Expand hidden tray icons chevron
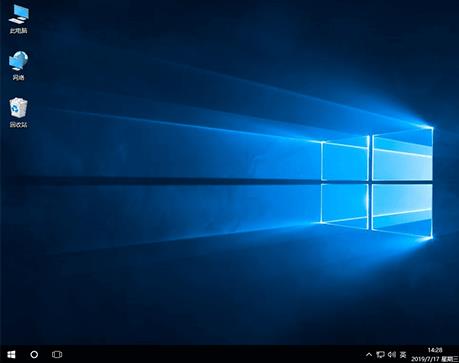Viewport: 459px width, 363px height. tap(369, 354)
